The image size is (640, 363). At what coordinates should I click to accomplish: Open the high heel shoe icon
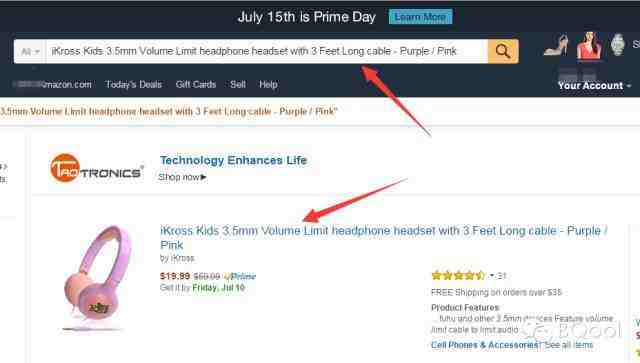coord(556,46)
